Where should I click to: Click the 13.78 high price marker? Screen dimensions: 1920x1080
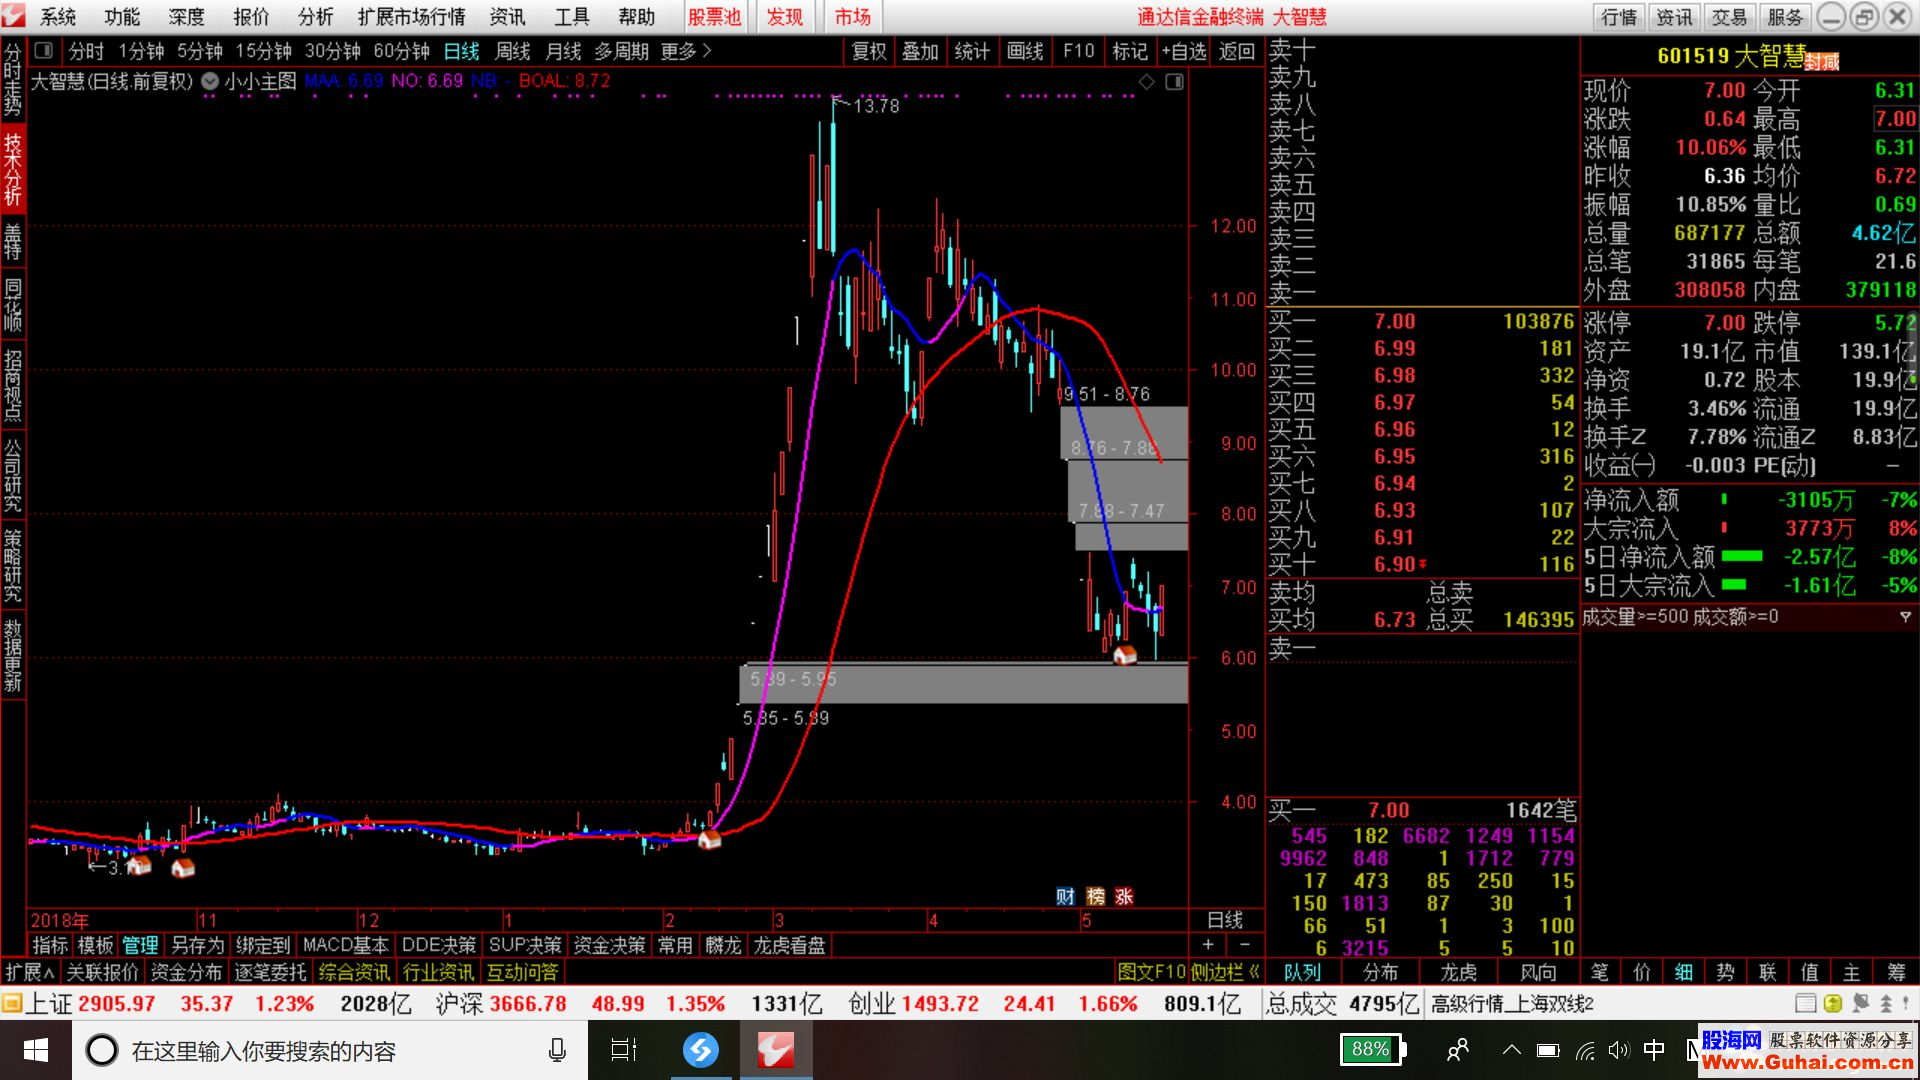(876, 106)
